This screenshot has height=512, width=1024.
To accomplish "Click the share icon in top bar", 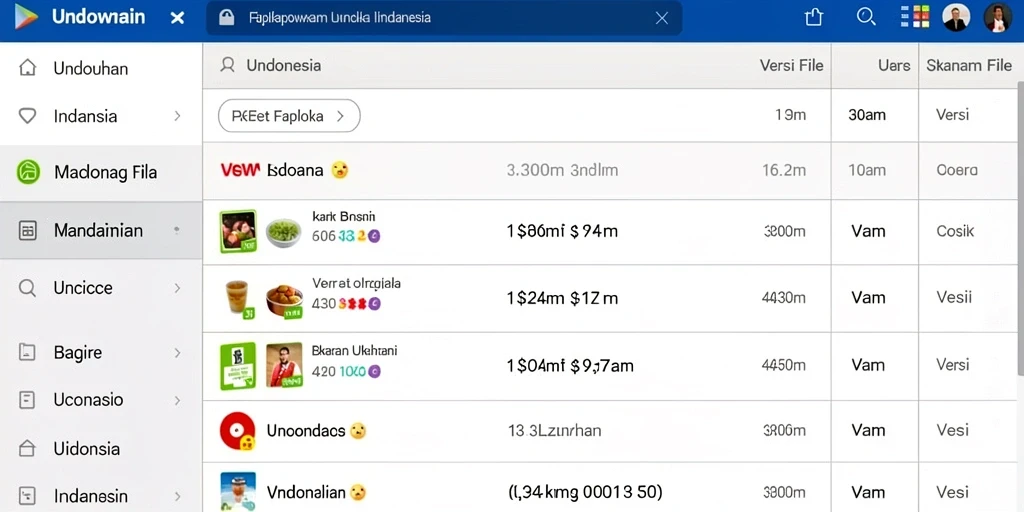I will coord(814,17).
